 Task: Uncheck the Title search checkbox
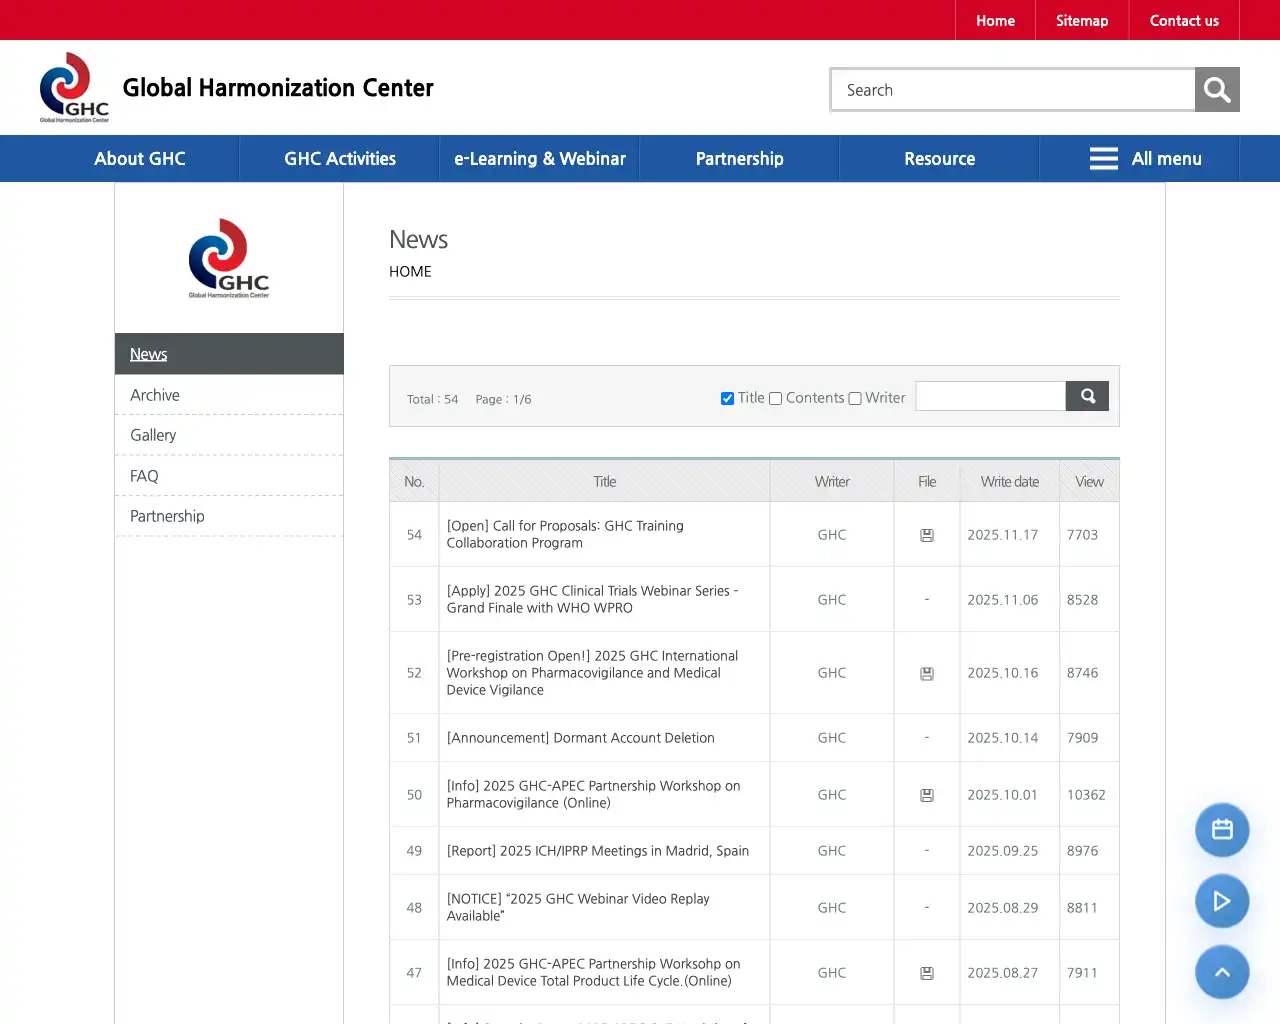(x=727, y=398)
